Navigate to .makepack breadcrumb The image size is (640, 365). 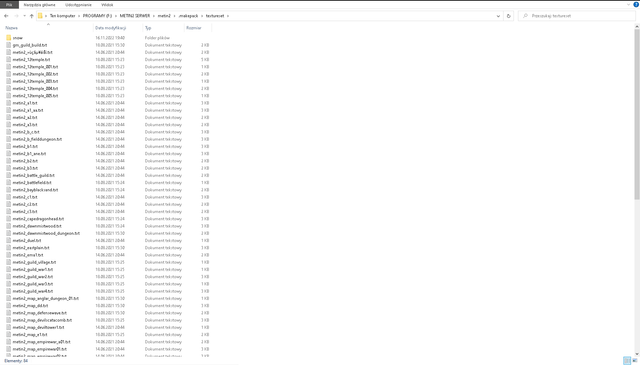point(188,16)
